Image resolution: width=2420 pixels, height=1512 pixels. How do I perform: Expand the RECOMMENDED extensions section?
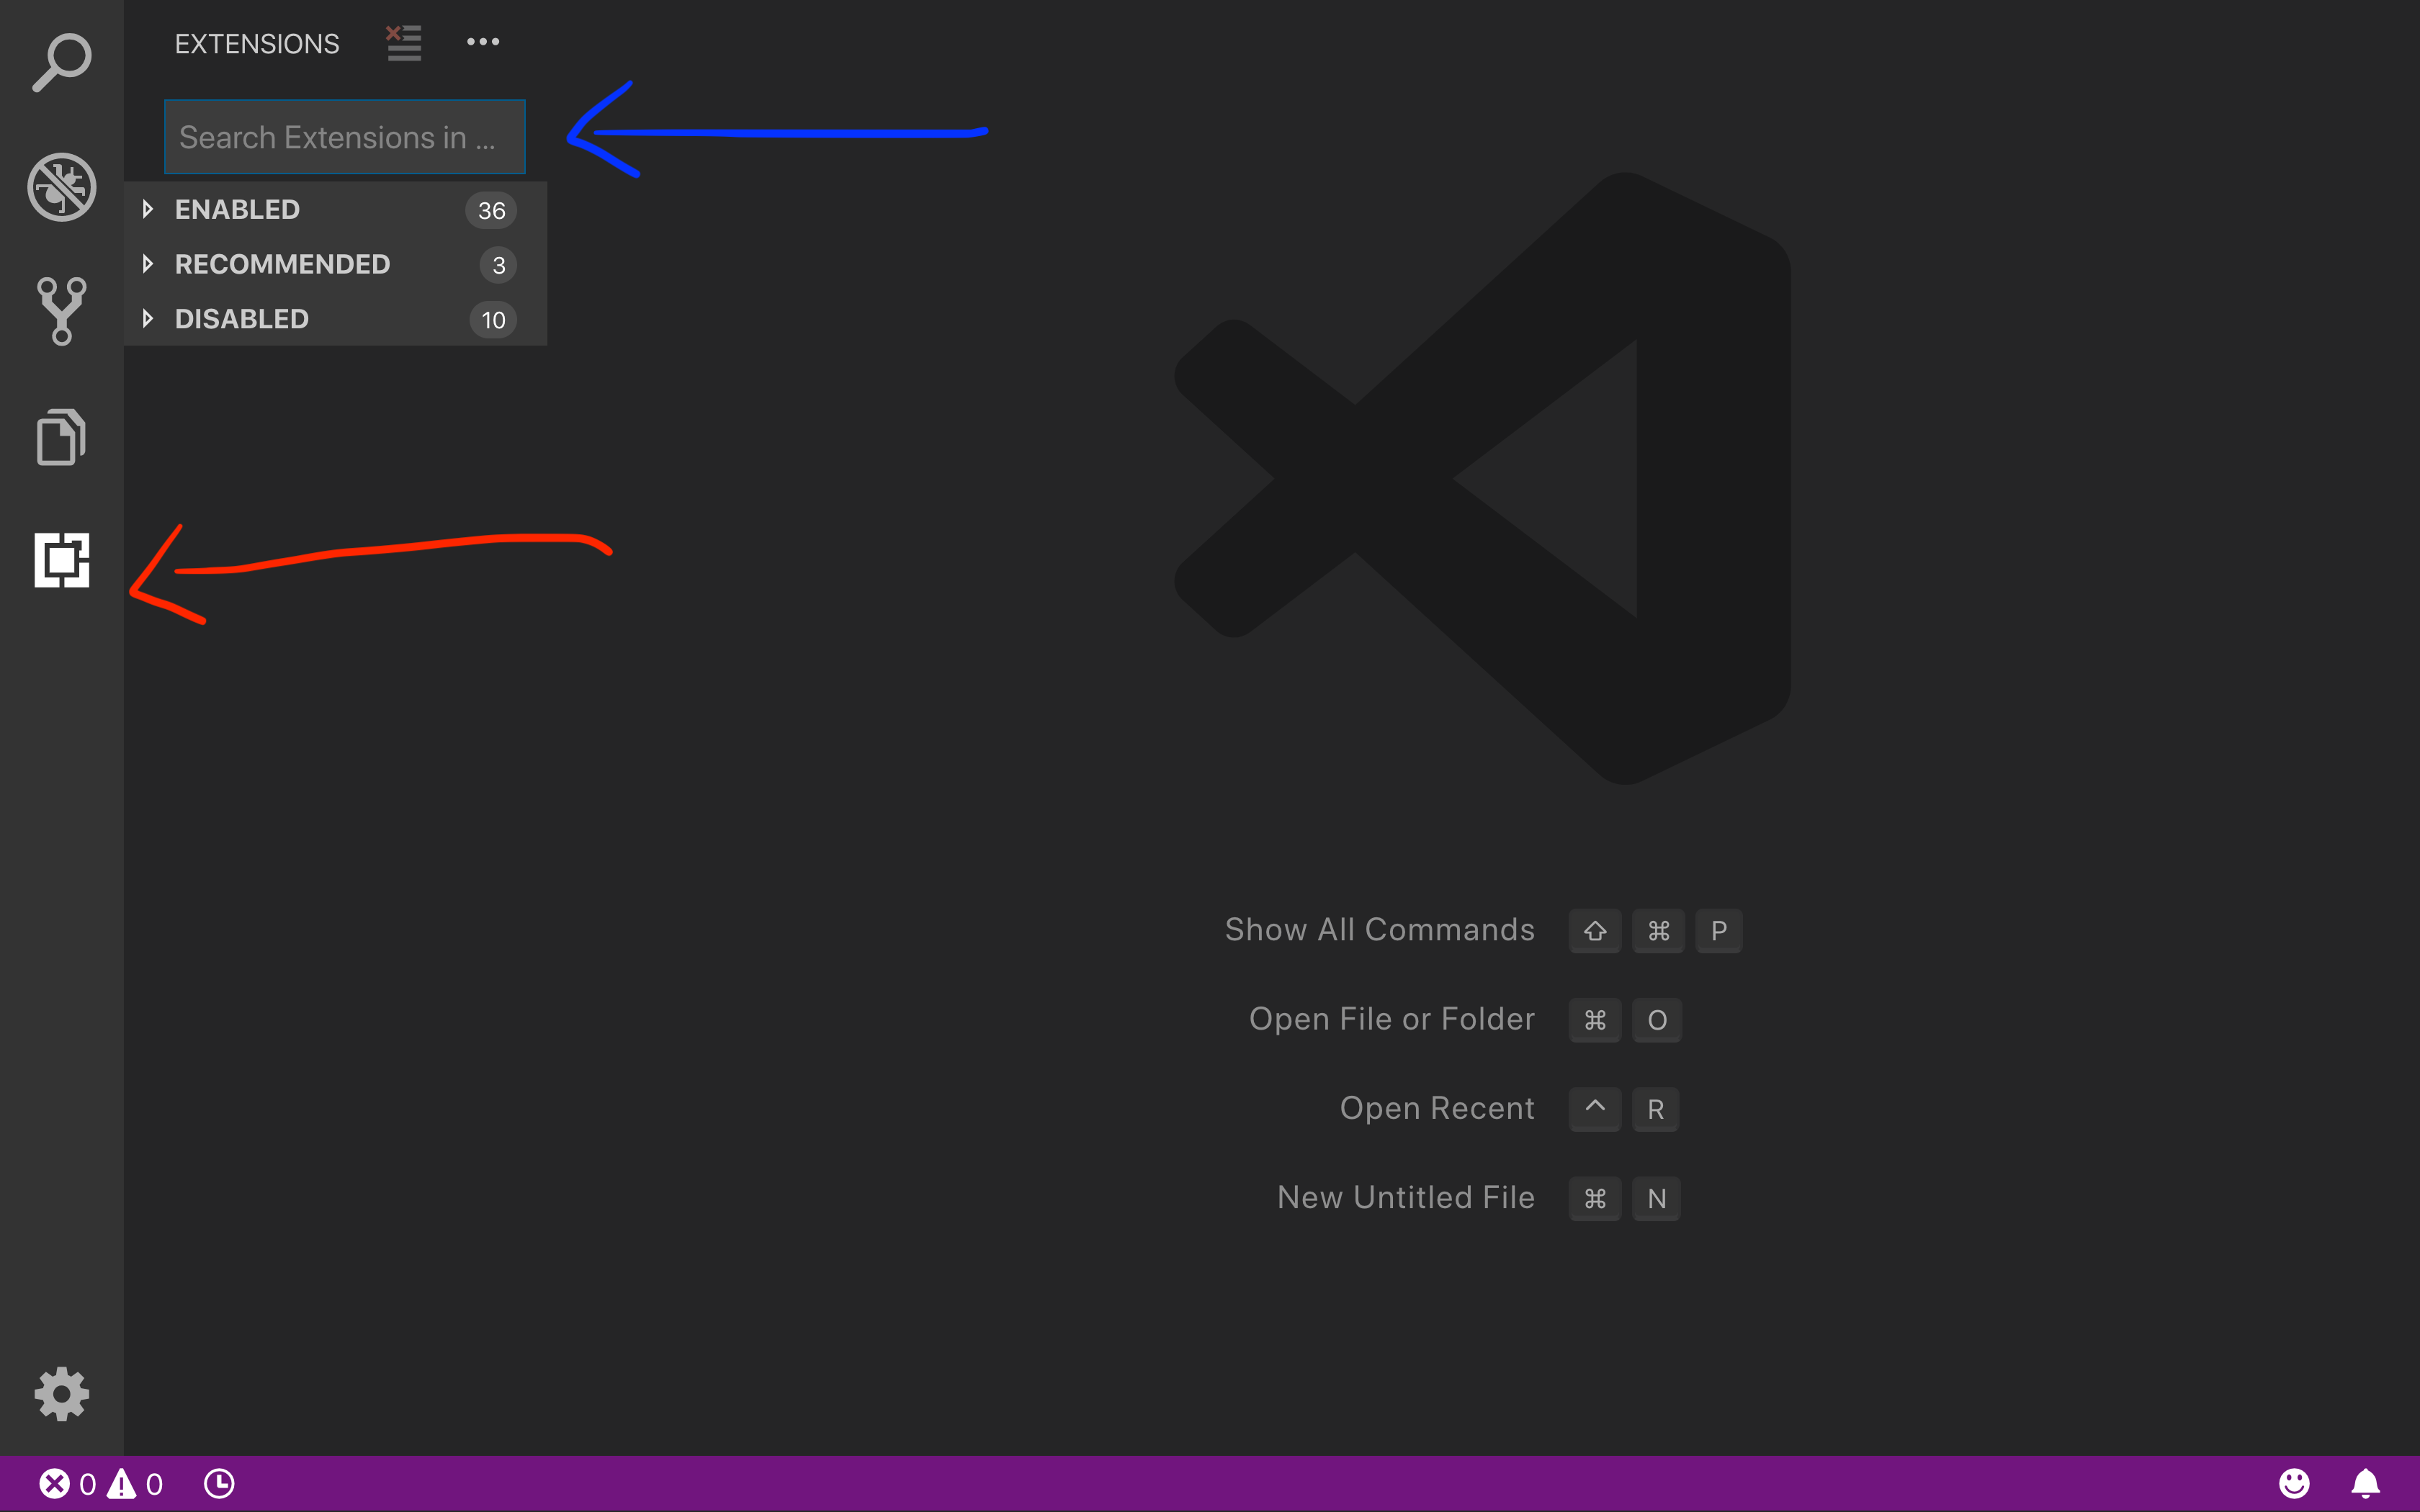(x=282, y=264)
